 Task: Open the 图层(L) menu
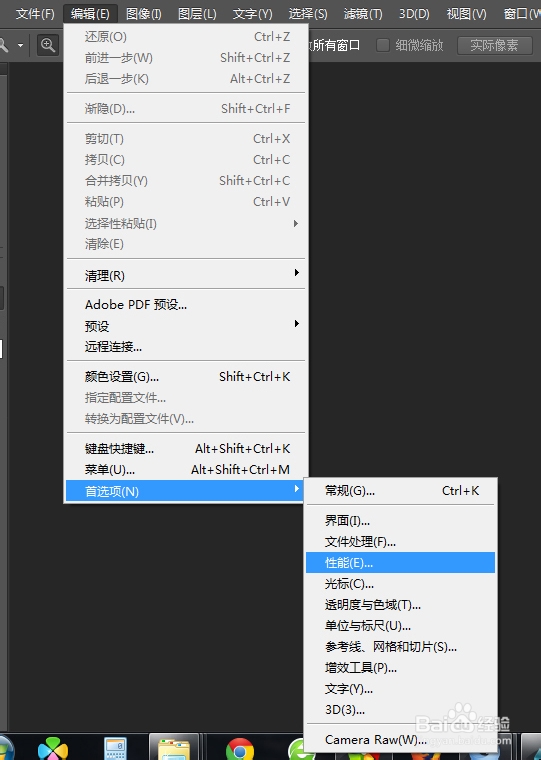pyautogui.click(x=197, y=14)
